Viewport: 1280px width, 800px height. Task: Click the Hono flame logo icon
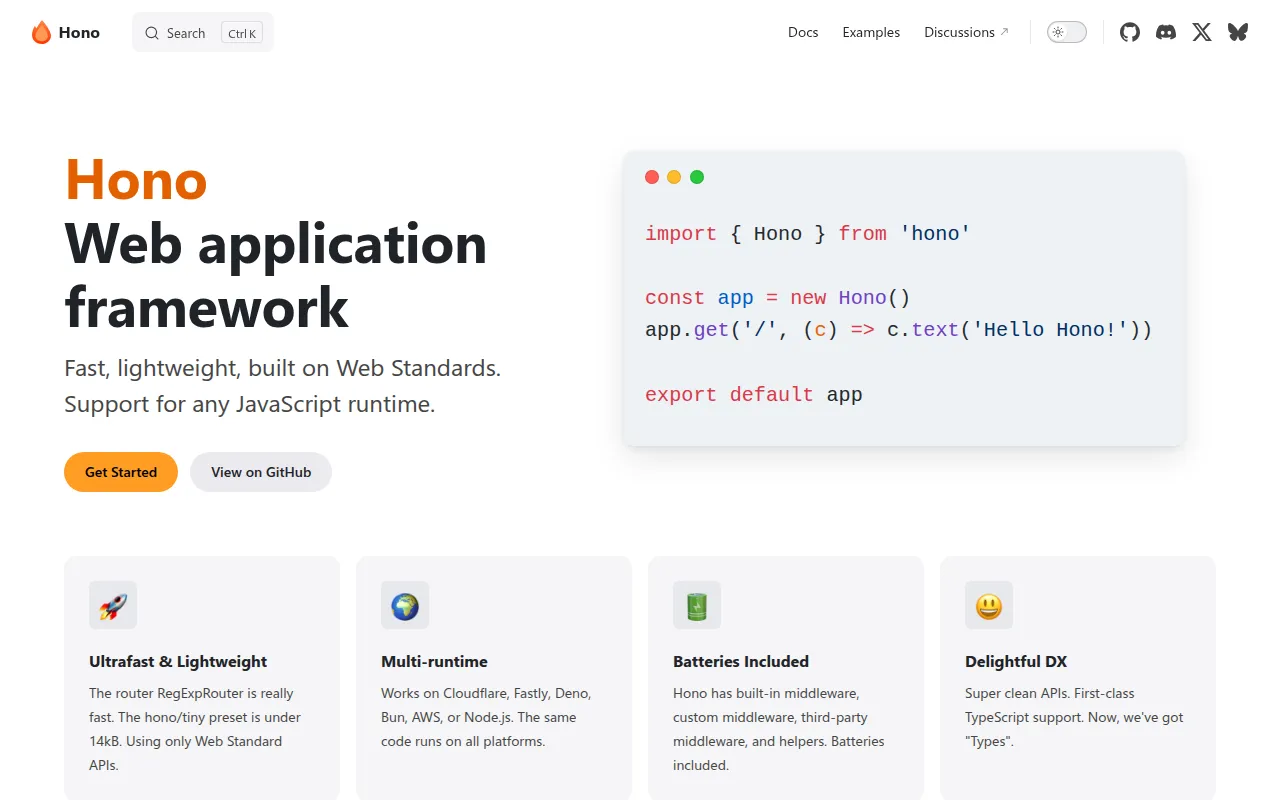click(x=41, y=33)
